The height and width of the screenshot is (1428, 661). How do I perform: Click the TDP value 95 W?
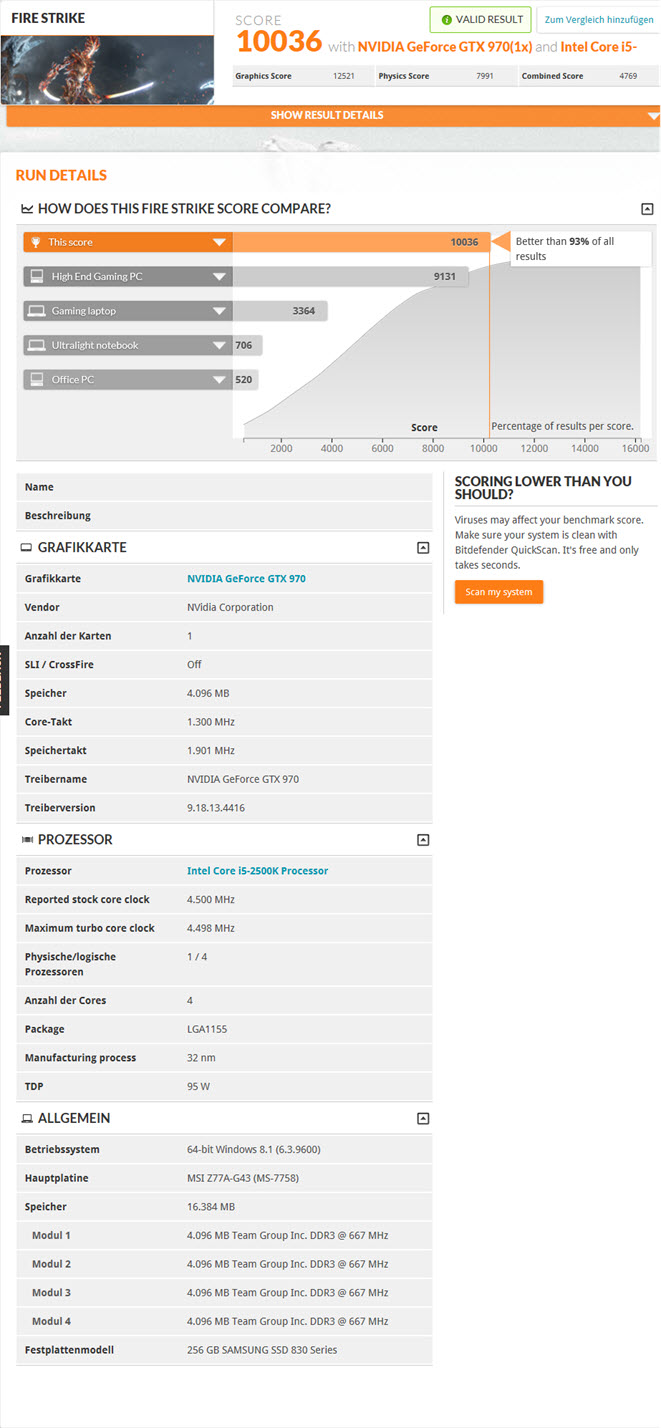point(199,1086)
